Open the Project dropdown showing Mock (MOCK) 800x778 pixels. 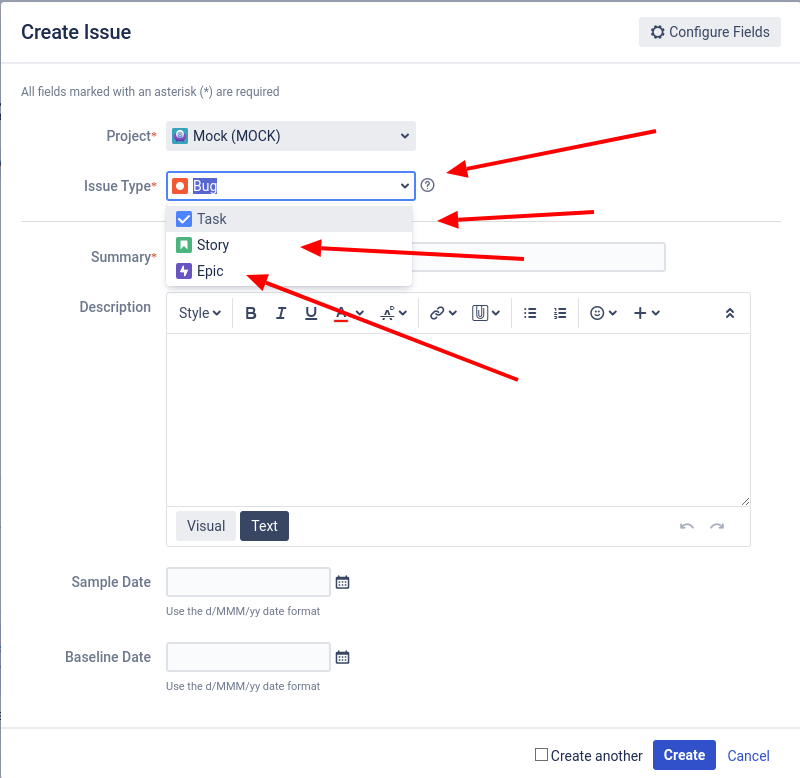[290, 136]
